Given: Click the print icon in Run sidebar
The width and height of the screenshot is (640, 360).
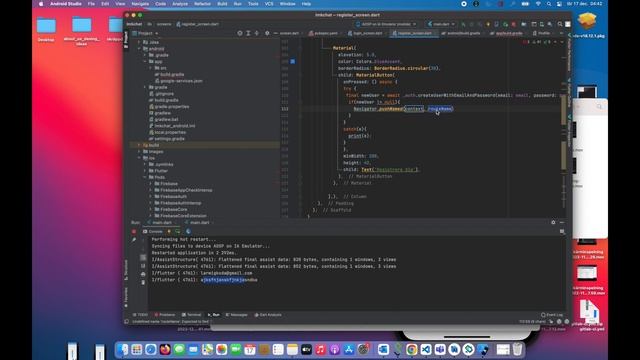Looking at the screenshot, I should point(143,274).
